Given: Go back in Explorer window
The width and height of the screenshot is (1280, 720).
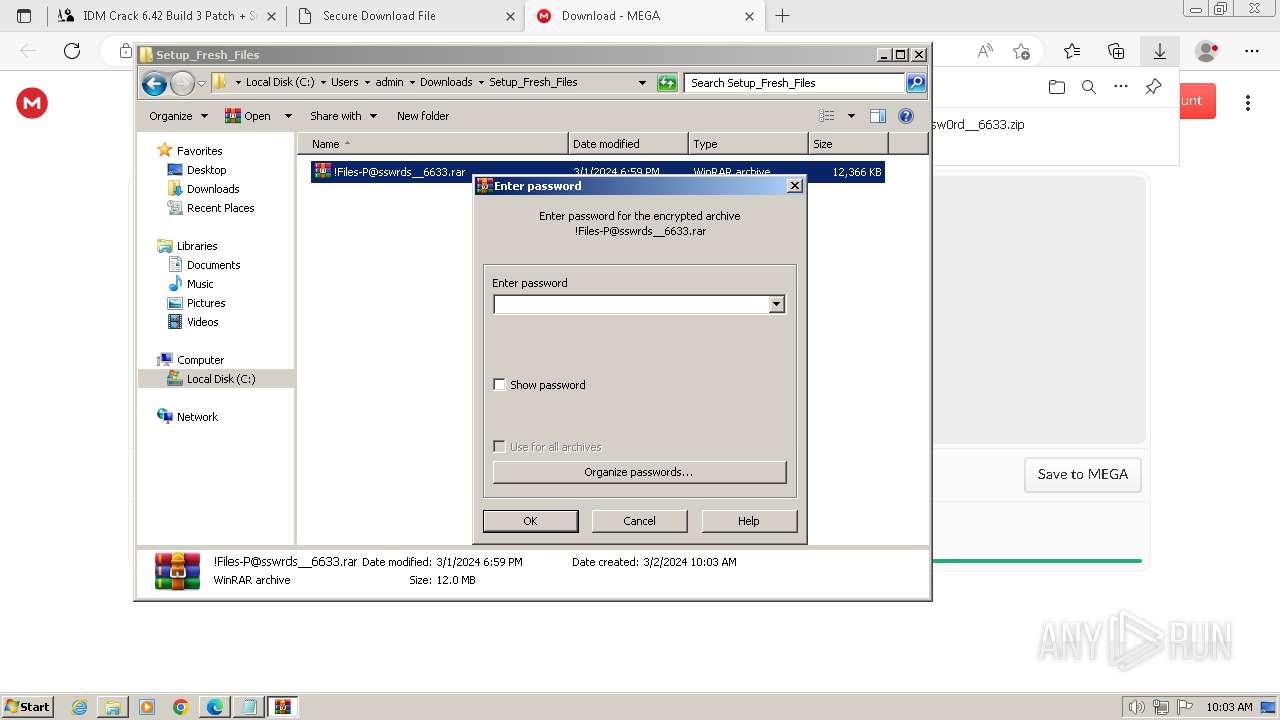Looking at the screenshot, I should pos(154,83).
